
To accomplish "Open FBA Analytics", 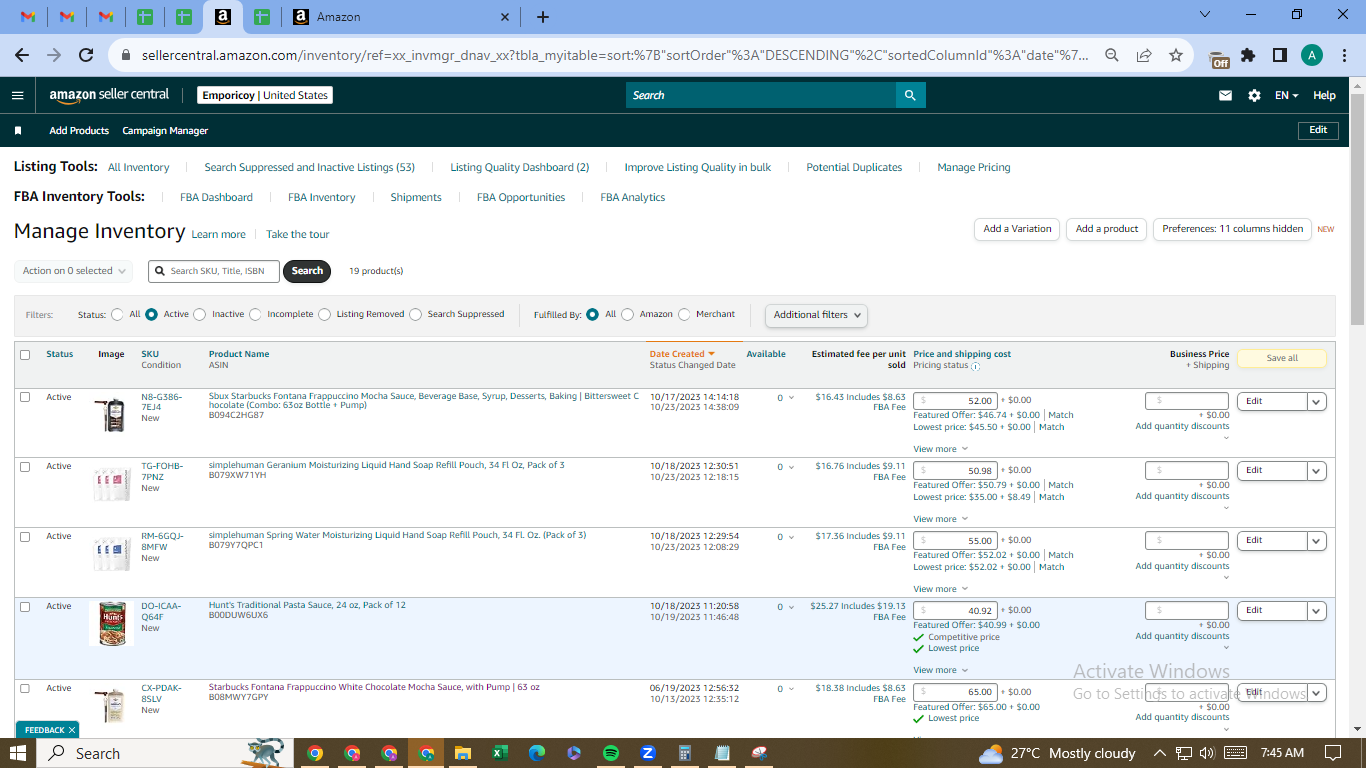I will click(x=632, y=197).
